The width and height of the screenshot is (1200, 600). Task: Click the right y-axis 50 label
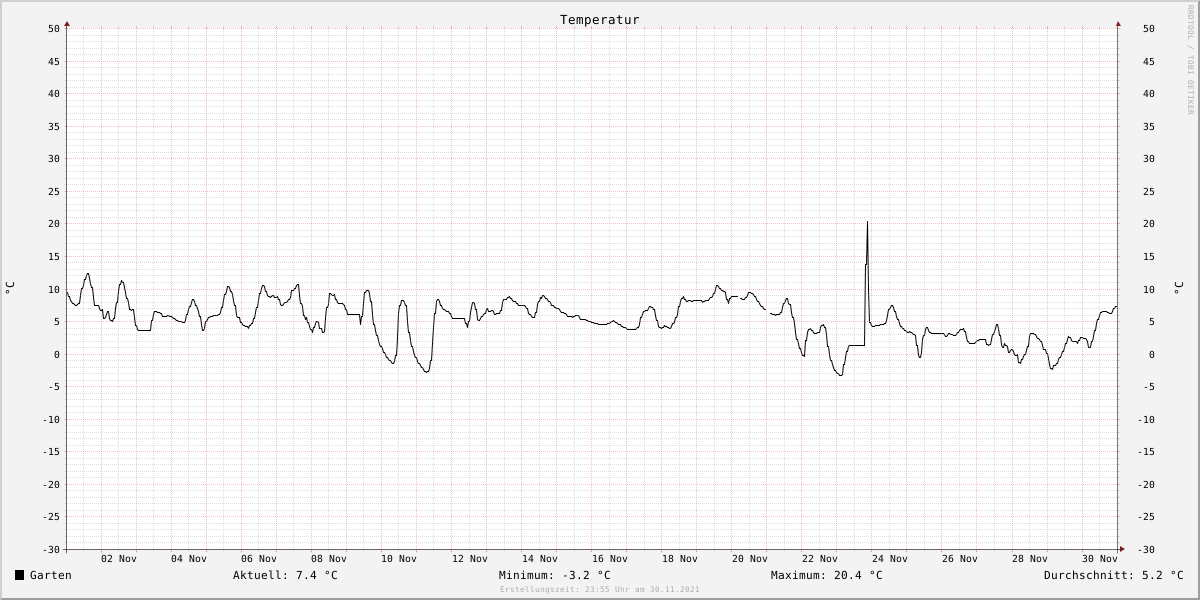[1149, 29]
